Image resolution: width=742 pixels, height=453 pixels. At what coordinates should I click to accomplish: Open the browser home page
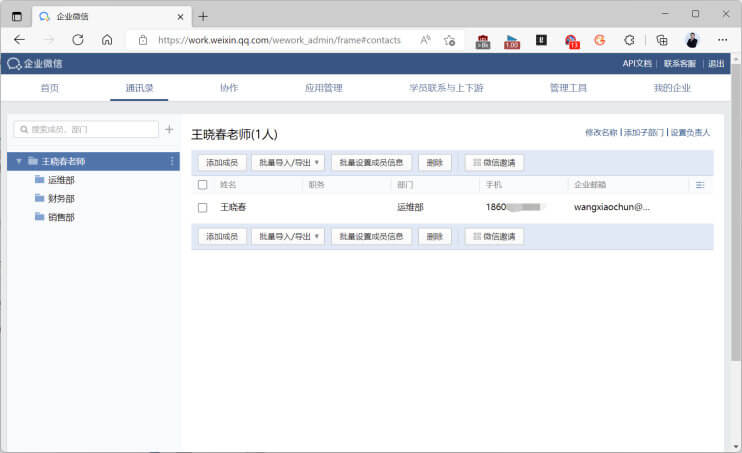107,40
